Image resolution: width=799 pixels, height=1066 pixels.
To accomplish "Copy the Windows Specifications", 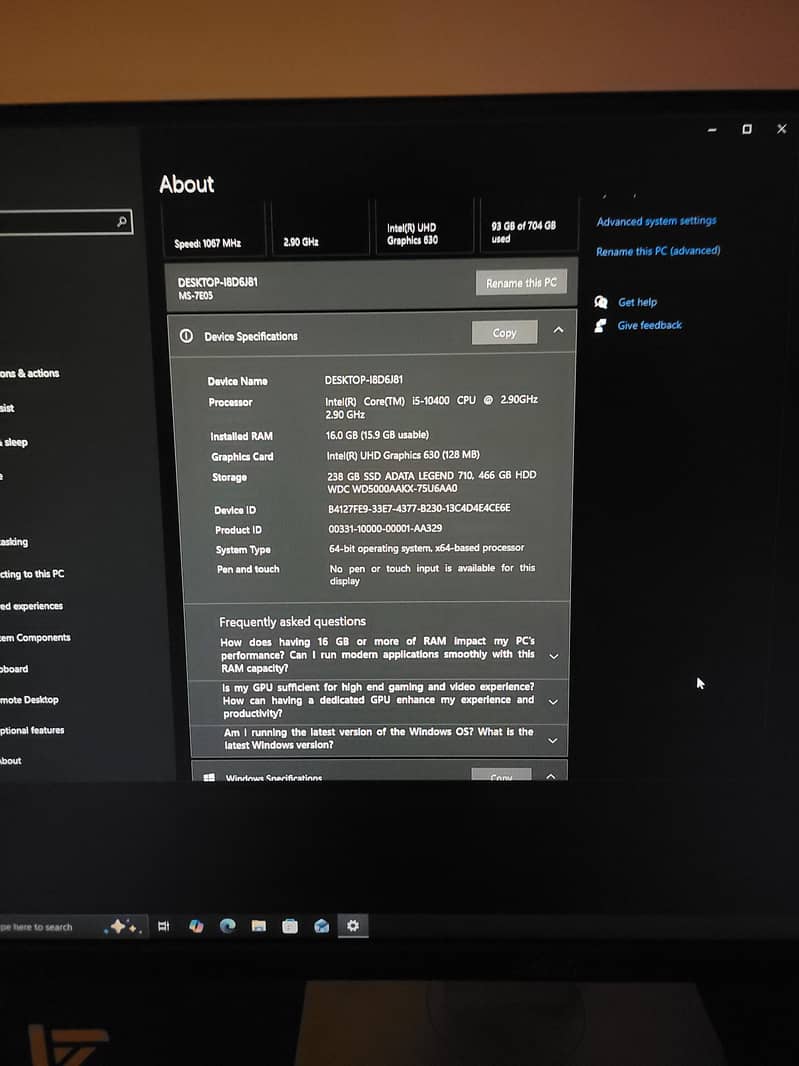I will (501, 775).
